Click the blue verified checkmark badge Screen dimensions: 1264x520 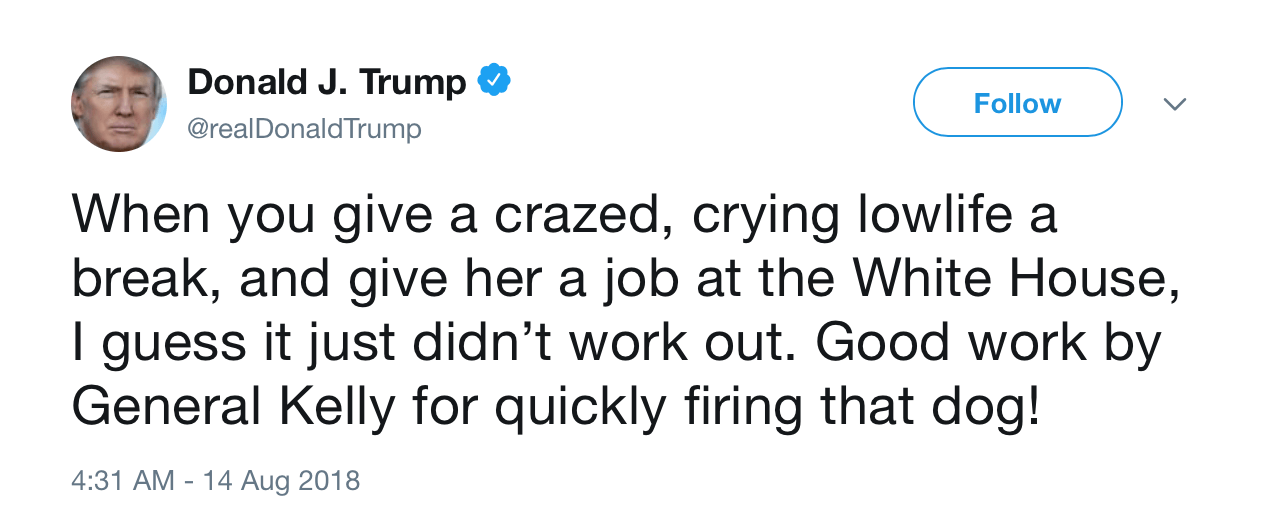click(x=493, y=81)
